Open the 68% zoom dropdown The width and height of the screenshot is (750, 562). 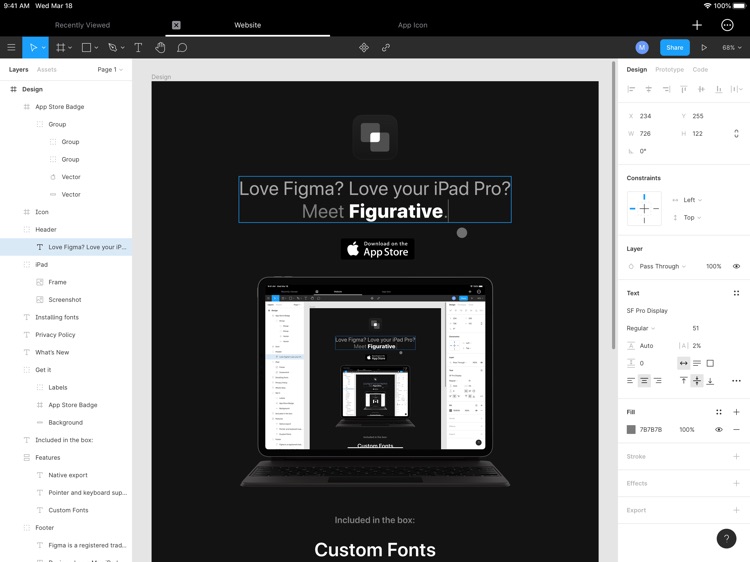pos(732,47)
